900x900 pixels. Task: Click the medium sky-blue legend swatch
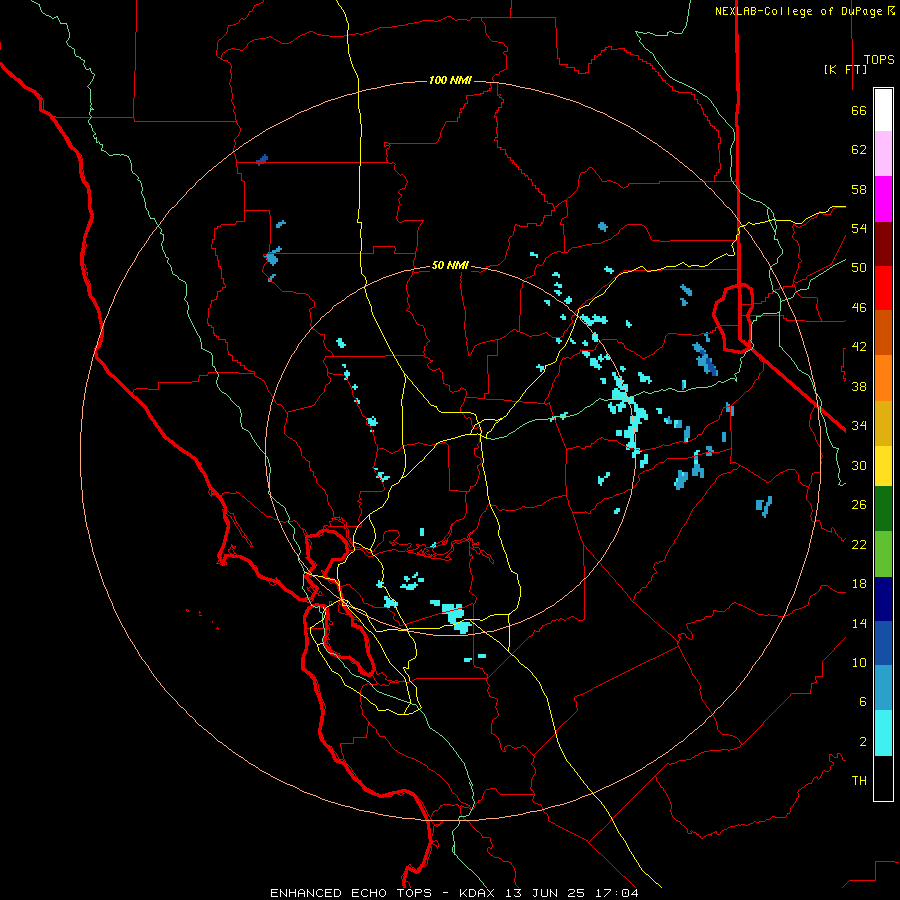tap(883, 688)
